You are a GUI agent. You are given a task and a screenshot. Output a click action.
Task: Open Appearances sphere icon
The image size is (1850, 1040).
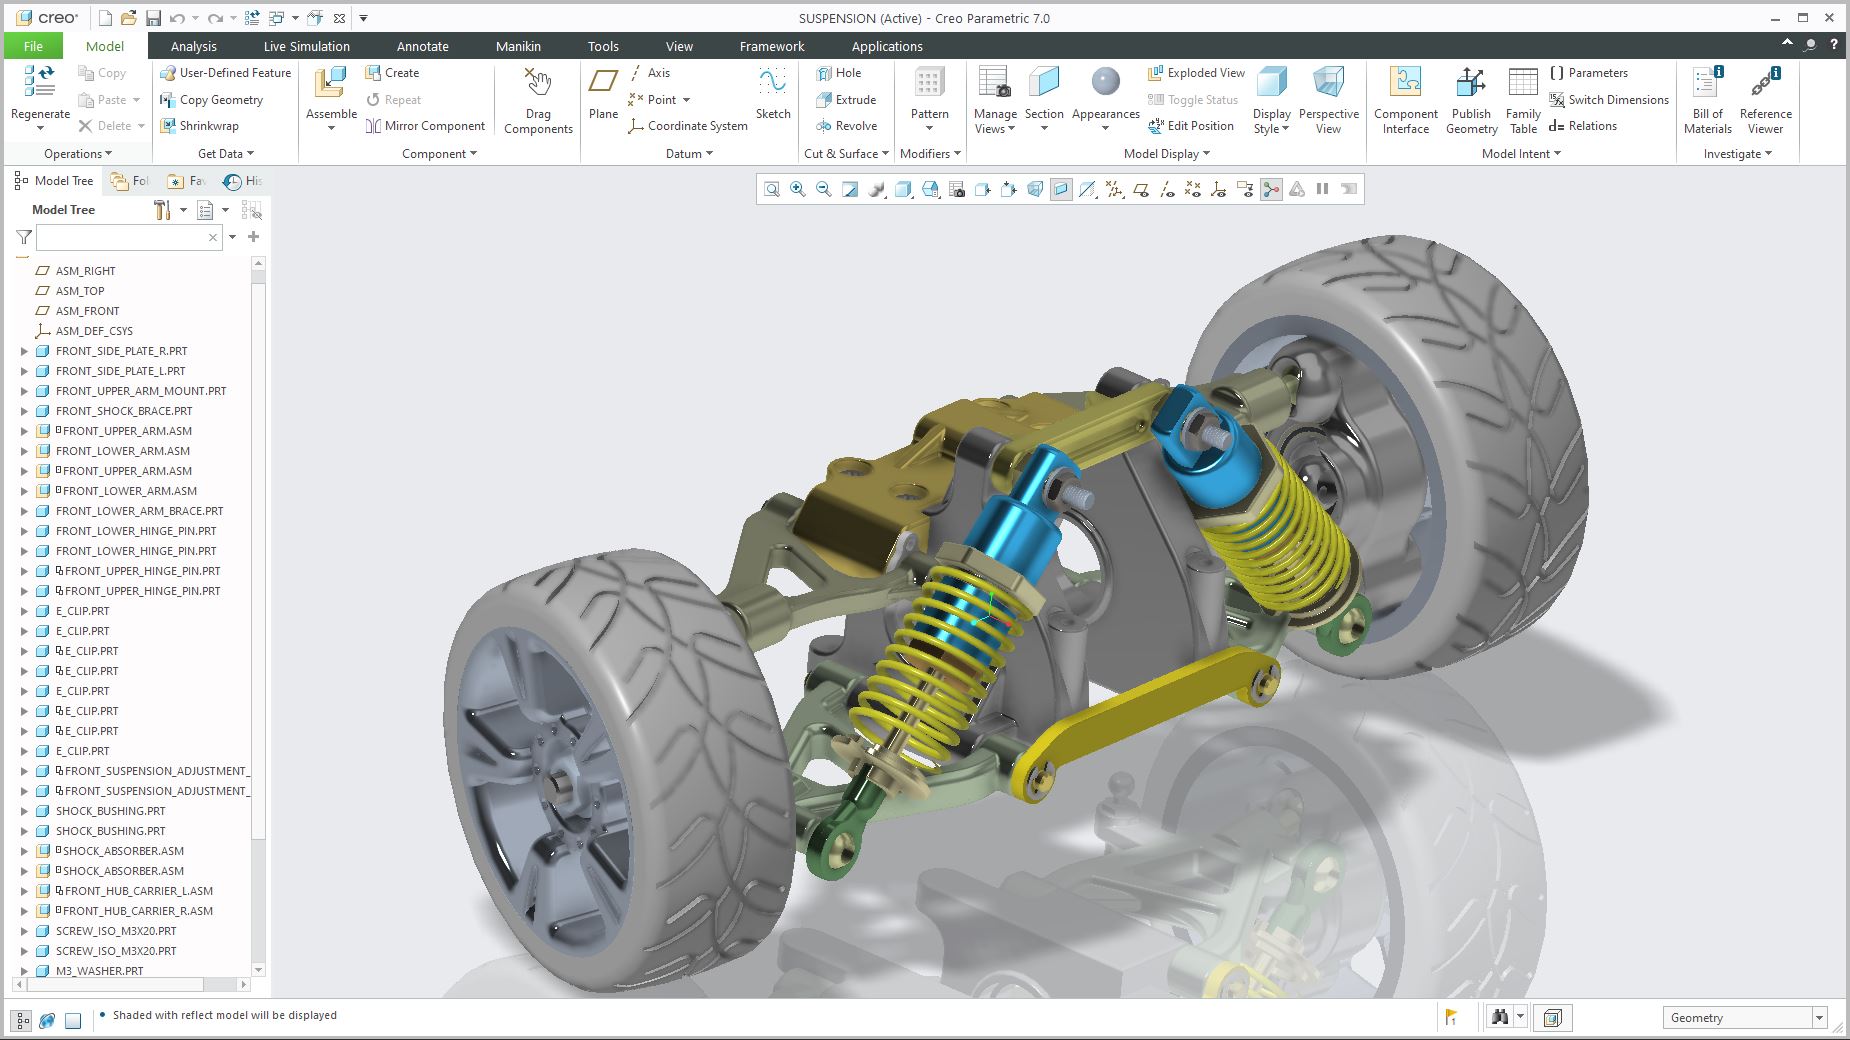point(1105,81)
